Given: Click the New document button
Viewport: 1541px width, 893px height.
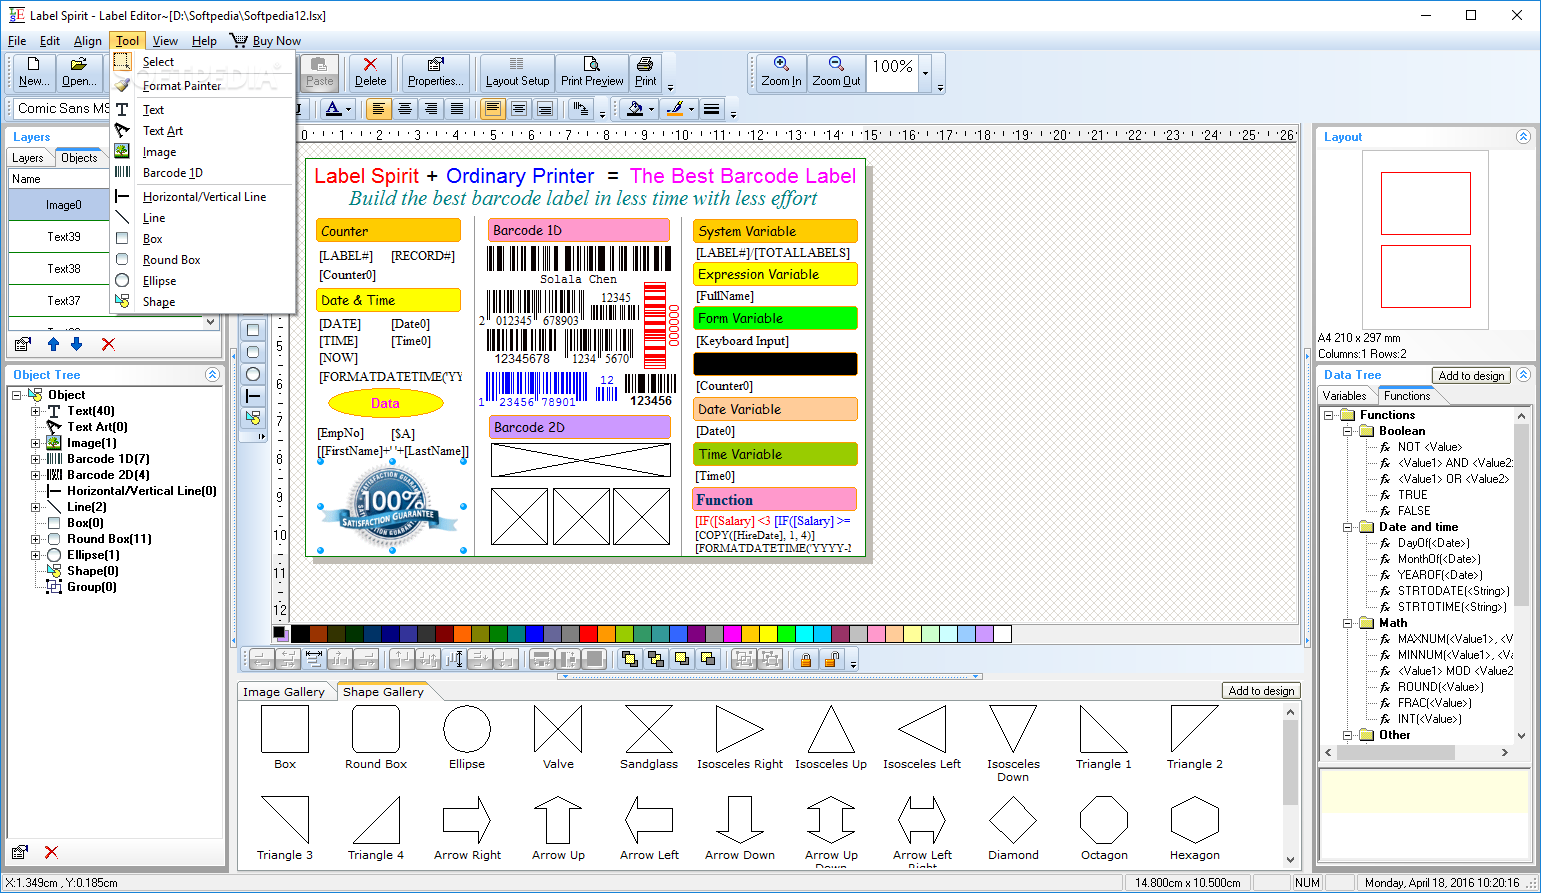Looking at the screenshot, I should (33, 72).
